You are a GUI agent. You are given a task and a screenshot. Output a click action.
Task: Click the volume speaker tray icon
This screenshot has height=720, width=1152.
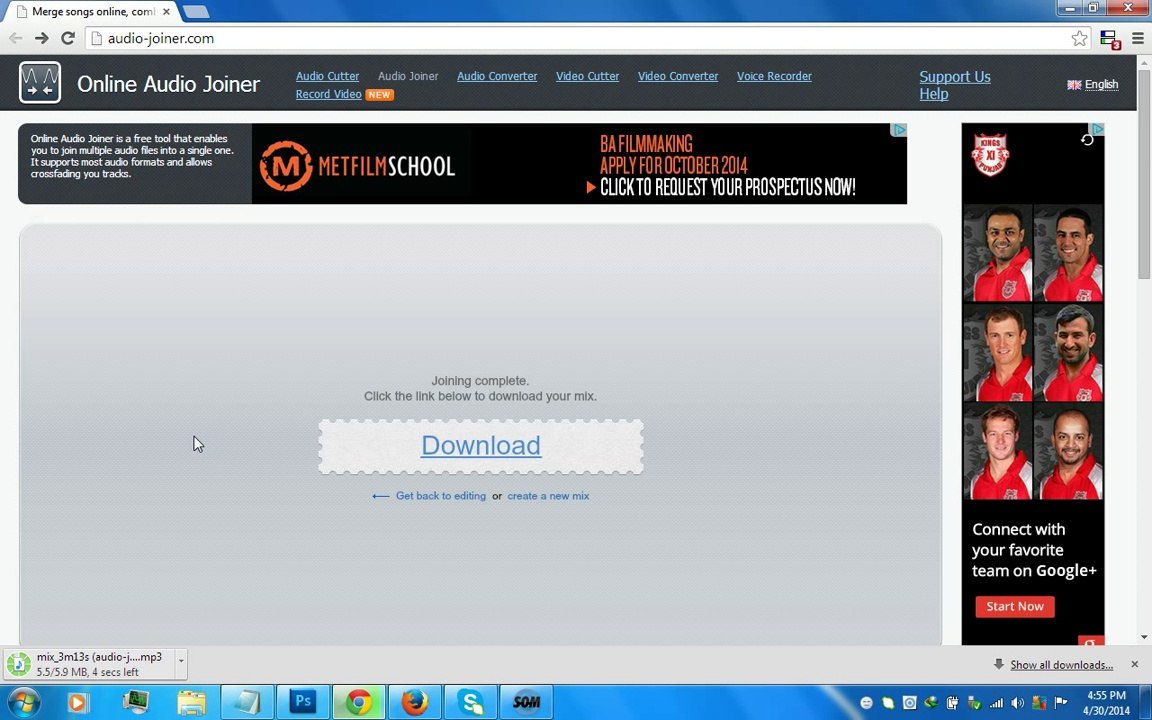pos(1018,702)
